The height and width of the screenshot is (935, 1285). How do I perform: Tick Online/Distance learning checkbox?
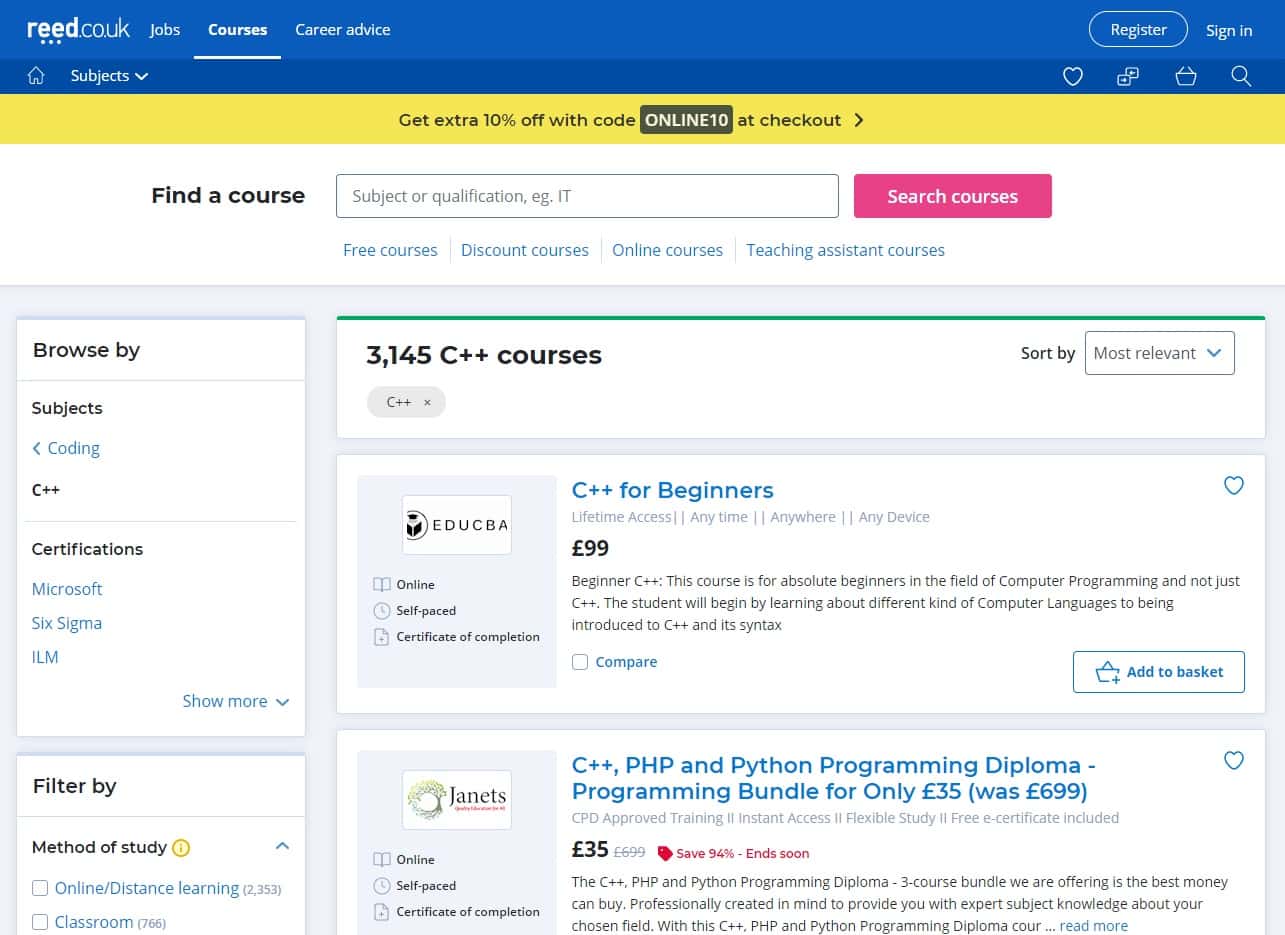coord(40,888)
